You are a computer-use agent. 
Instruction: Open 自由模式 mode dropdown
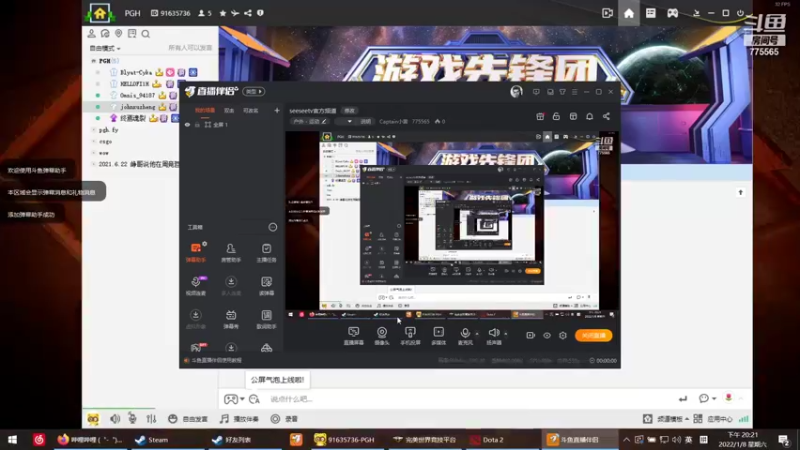pos(105,48)
